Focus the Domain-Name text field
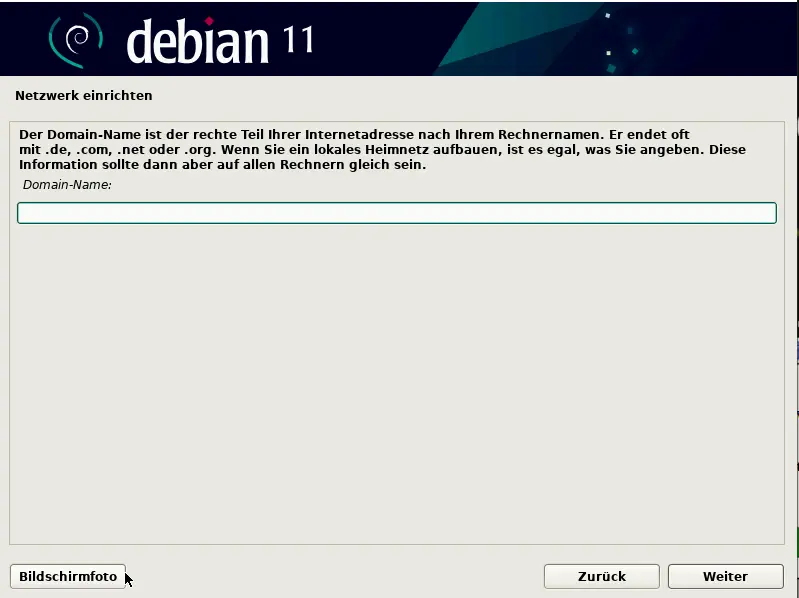The image size is (799, 598). pyautogui.click(x=396, y=213)
